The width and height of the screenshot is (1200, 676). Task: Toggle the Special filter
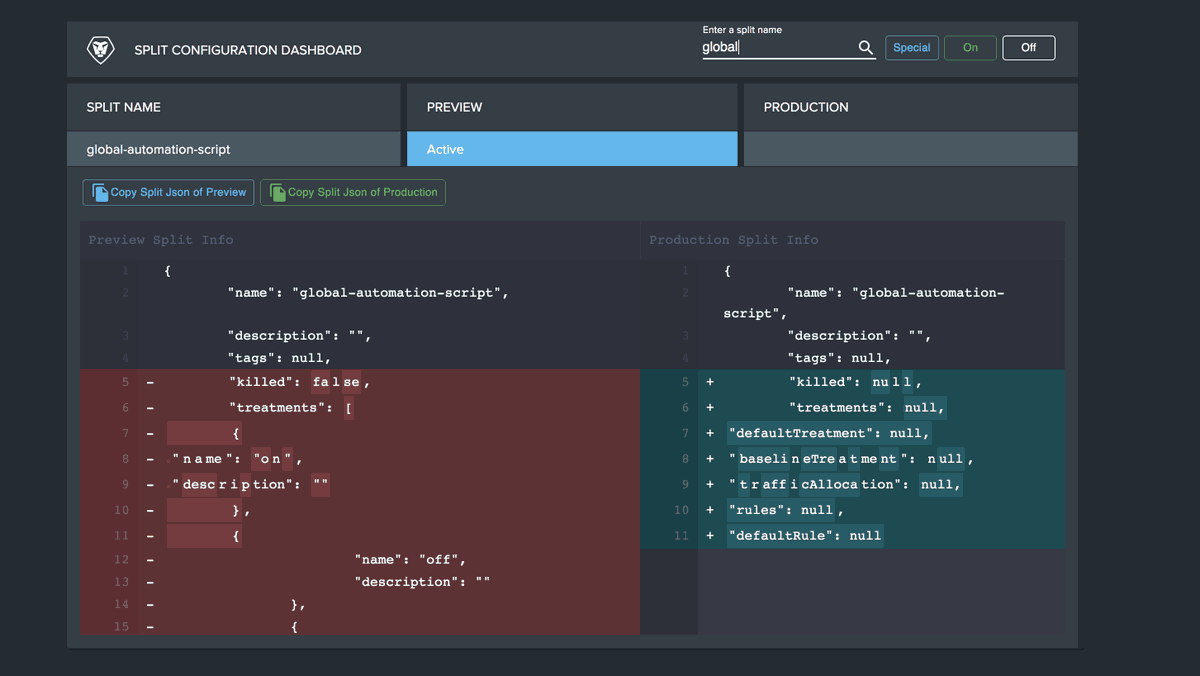pyautogui.click(x=912, y=48)
